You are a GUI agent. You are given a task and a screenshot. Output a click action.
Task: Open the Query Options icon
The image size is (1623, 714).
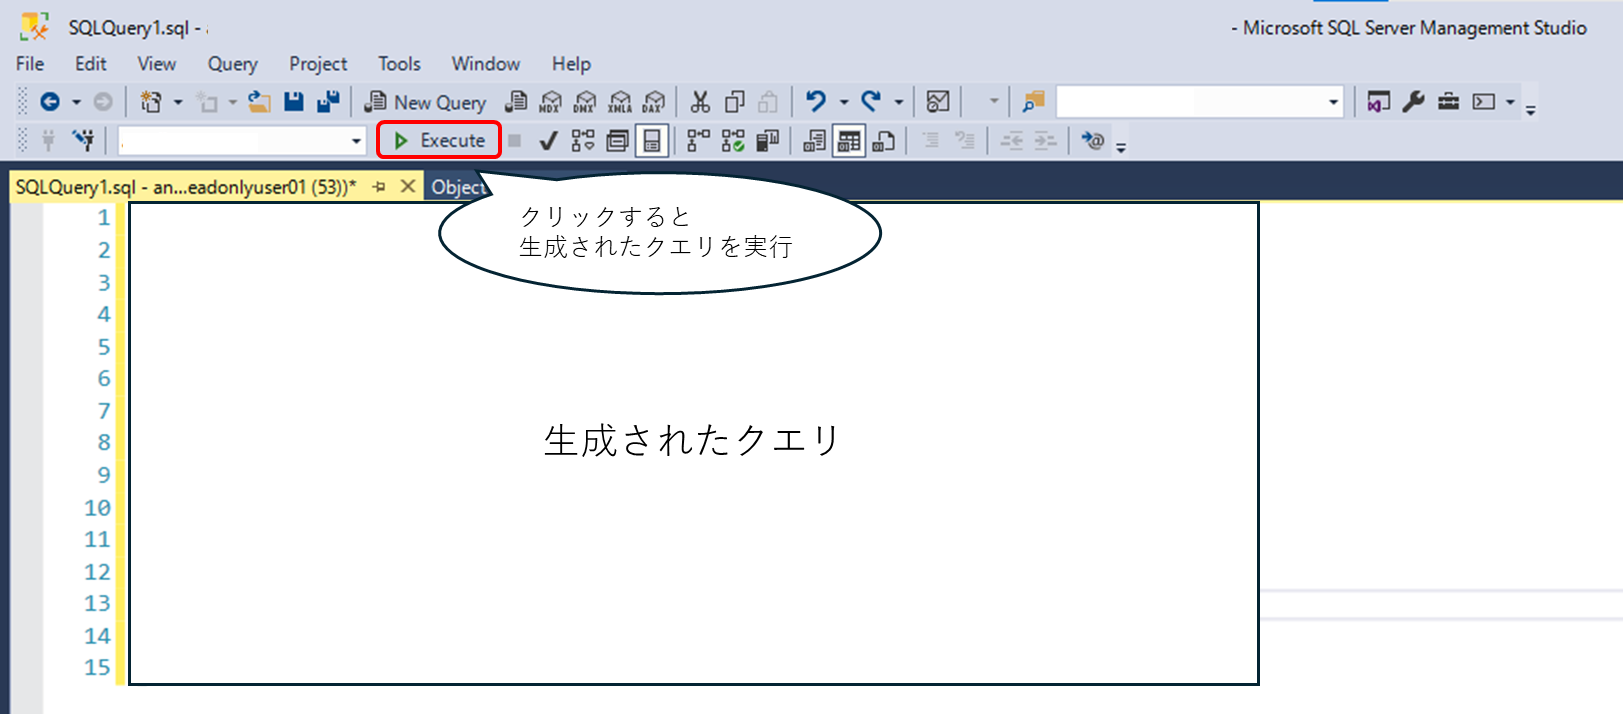(x=617, y=141)
